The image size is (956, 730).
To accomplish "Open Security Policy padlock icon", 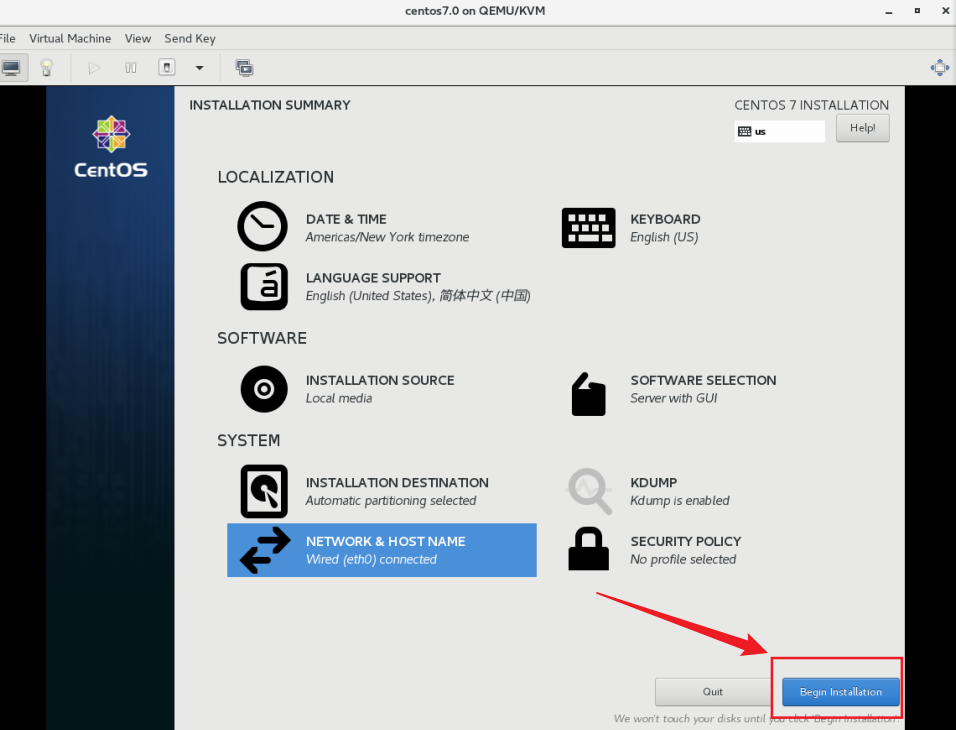I will [x=588, y=549].
